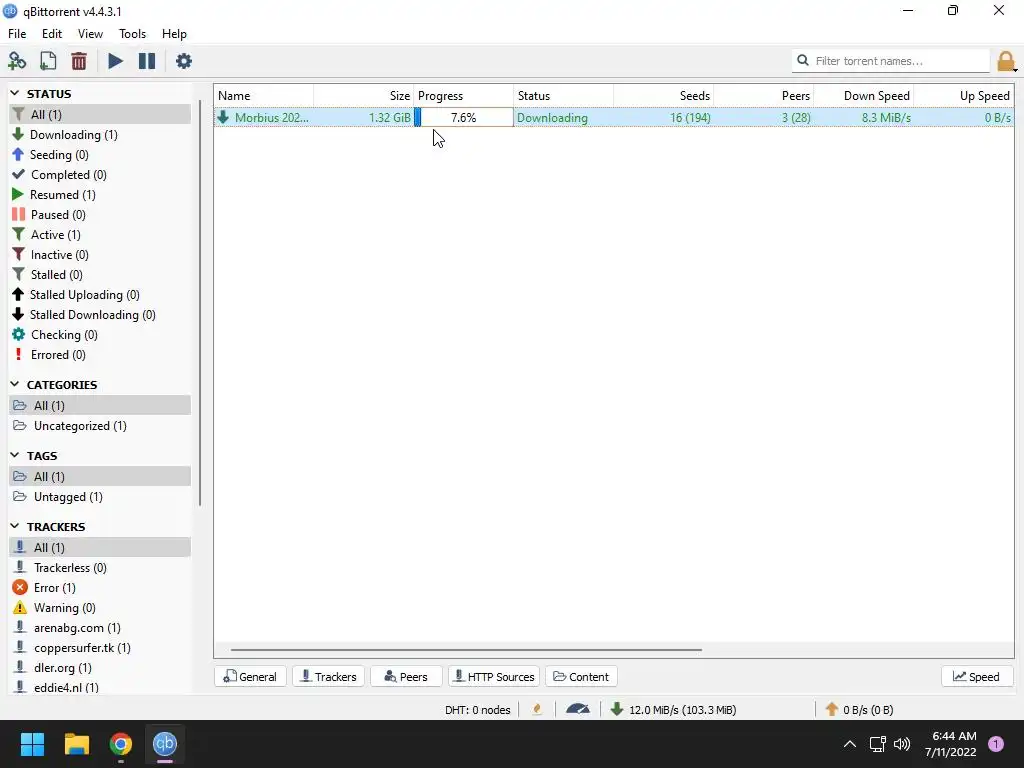Image resolution: width=1024 pixels, height=768 pixels.
Task: Select Trackerless (0) tracker filter
Action: point(101,568)
